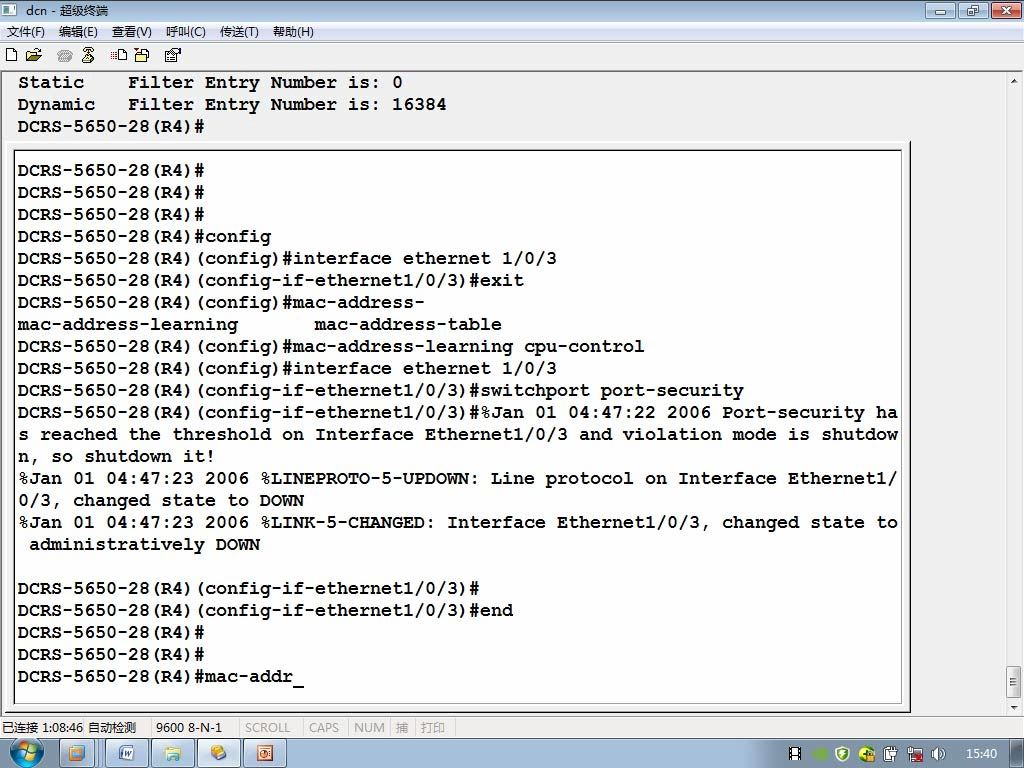Click the grayed-out Call phone icon
This screenshot has width=1024, height=768.
[64, 56]
